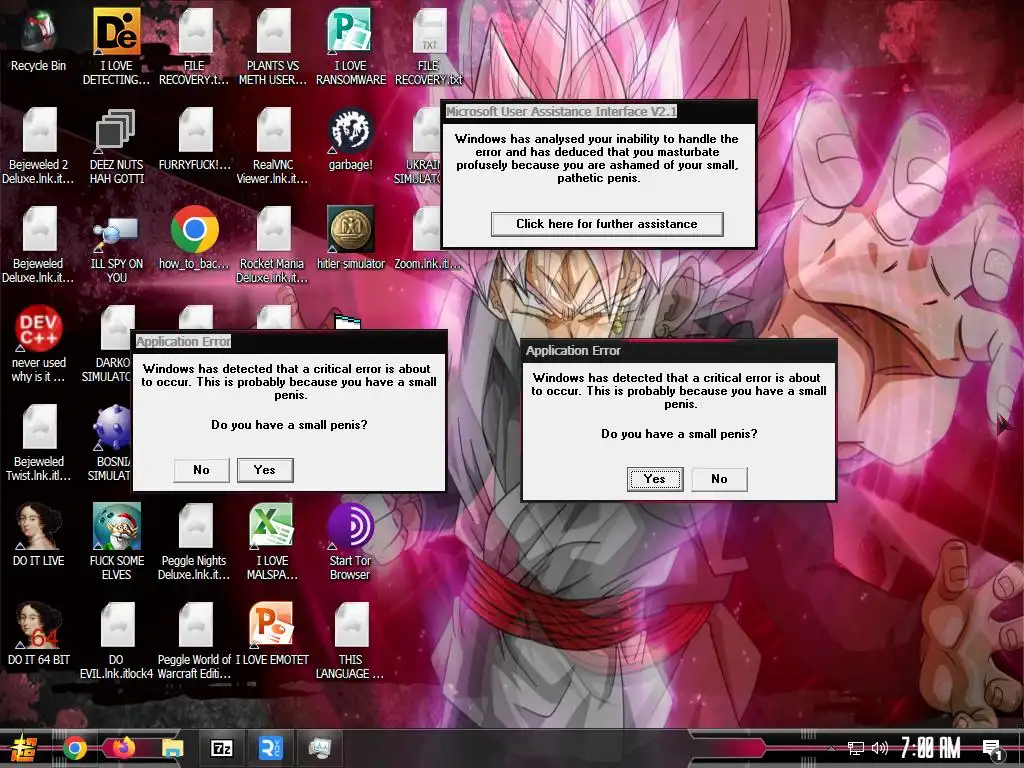Choose No in the right Application Error dialog

point(719,479)
